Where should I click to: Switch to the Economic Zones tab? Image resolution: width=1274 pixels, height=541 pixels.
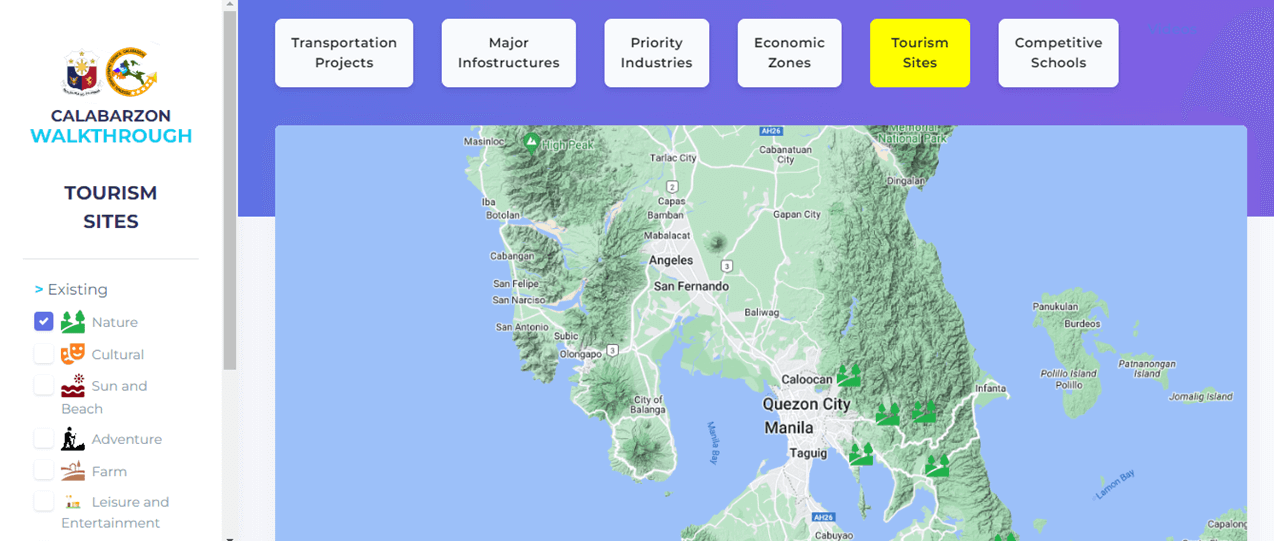[x=789, y=53]
